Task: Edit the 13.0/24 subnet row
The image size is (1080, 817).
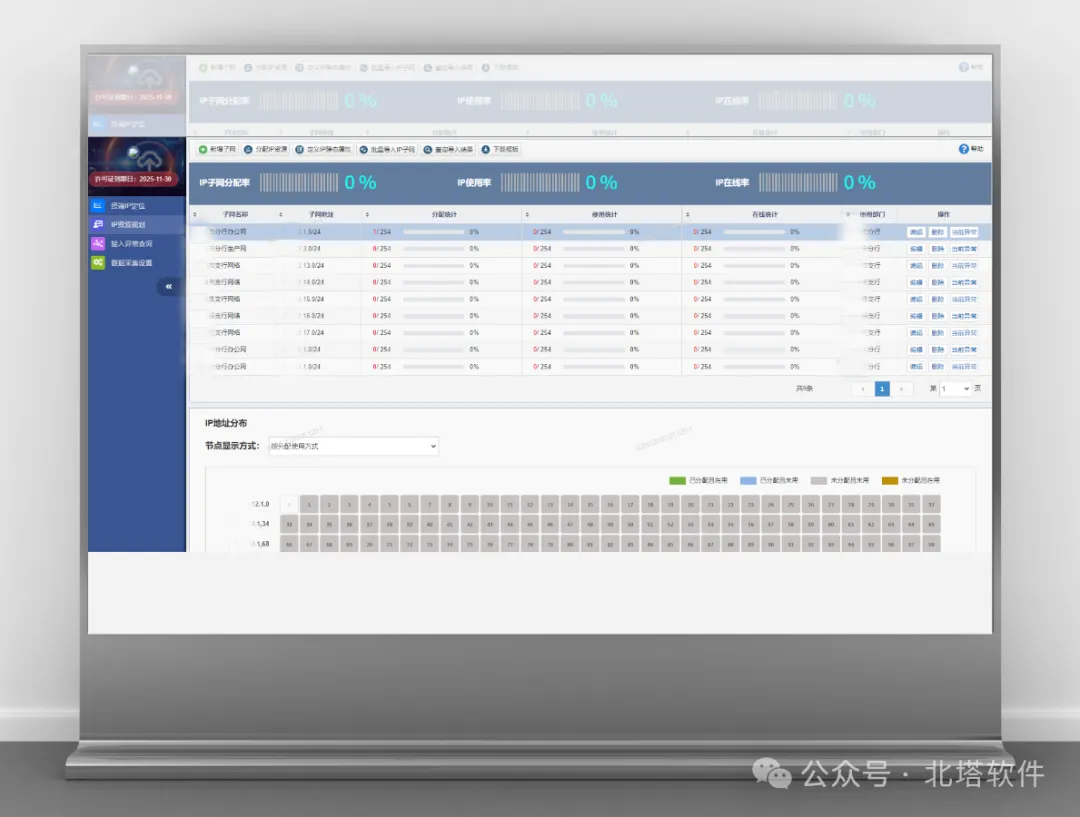Action: tap(916, 265)
